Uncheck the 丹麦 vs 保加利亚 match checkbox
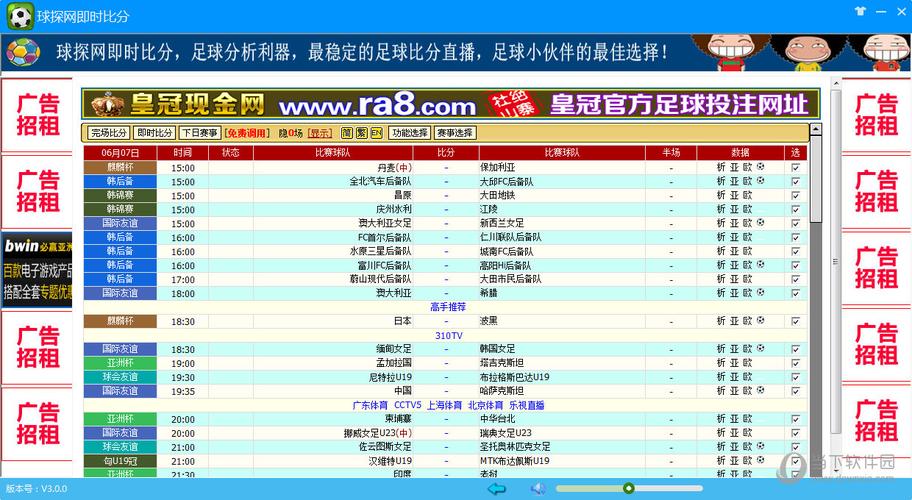Image resolution: width=912 pixels, height=500 pixels. [x=795, y=167]
